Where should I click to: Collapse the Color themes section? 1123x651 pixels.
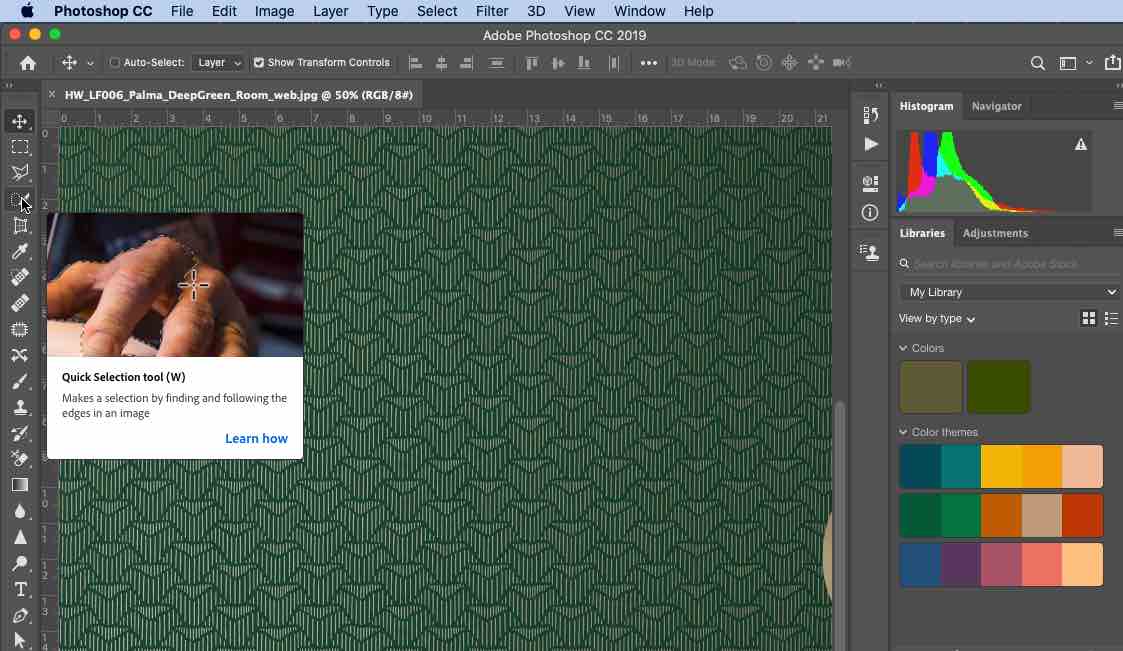pyautogui.click(x=904, y=432)
